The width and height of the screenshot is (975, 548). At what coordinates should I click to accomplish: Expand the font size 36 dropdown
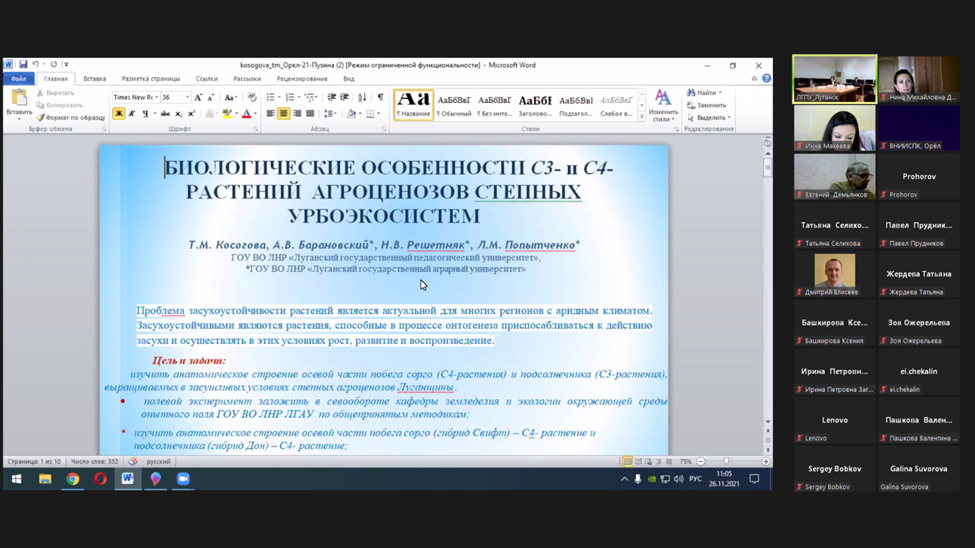187,98
